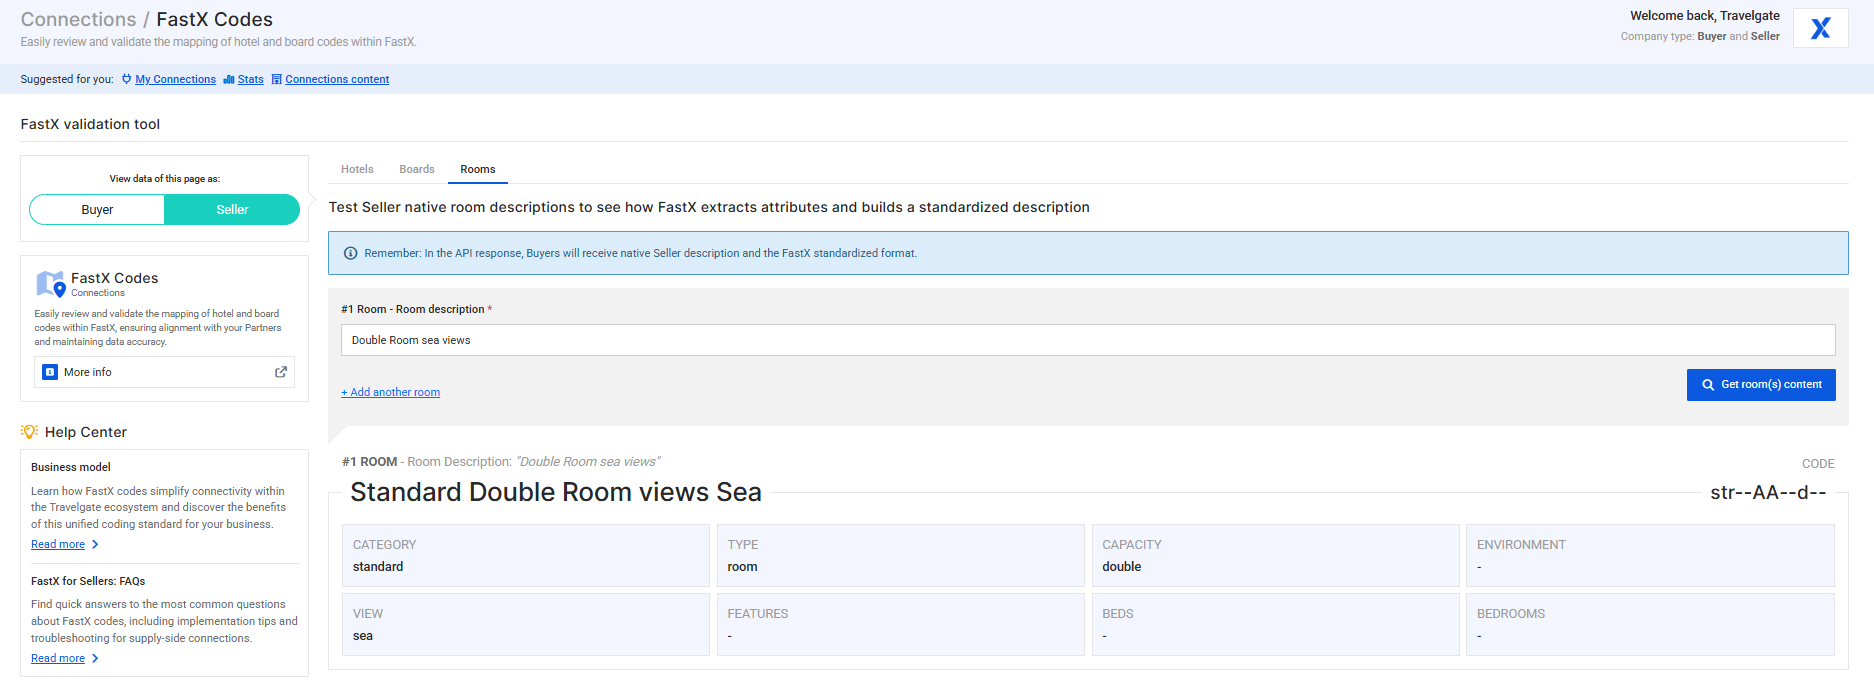
Task: Click the VIEW value sea
Action: tap(363, 636)
